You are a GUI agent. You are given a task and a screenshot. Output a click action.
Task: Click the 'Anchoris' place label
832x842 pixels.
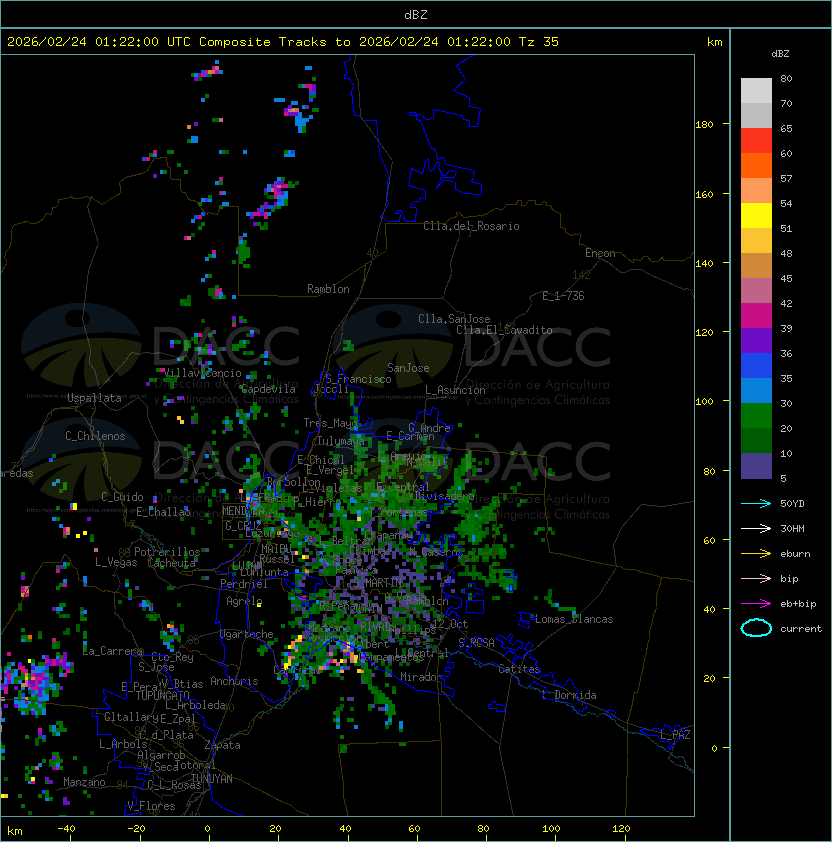click(234, 681)
